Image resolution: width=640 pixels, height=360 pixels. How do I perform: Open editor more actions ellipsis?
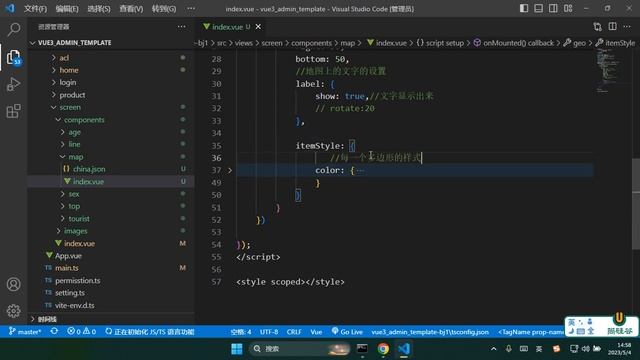[627, 27]
